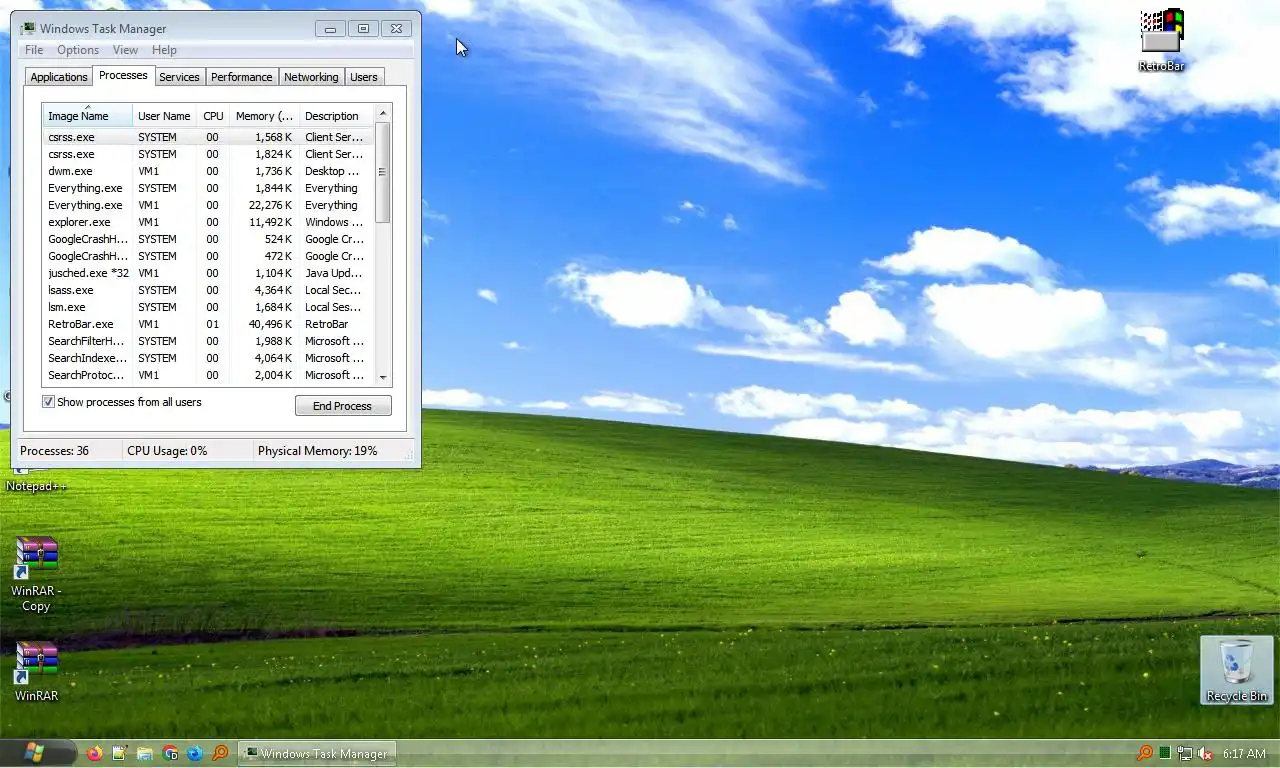Screen dimensions: 1280x768
Task: Launch Google Chrome from the taskbar
Action: (x=170, y=753)
